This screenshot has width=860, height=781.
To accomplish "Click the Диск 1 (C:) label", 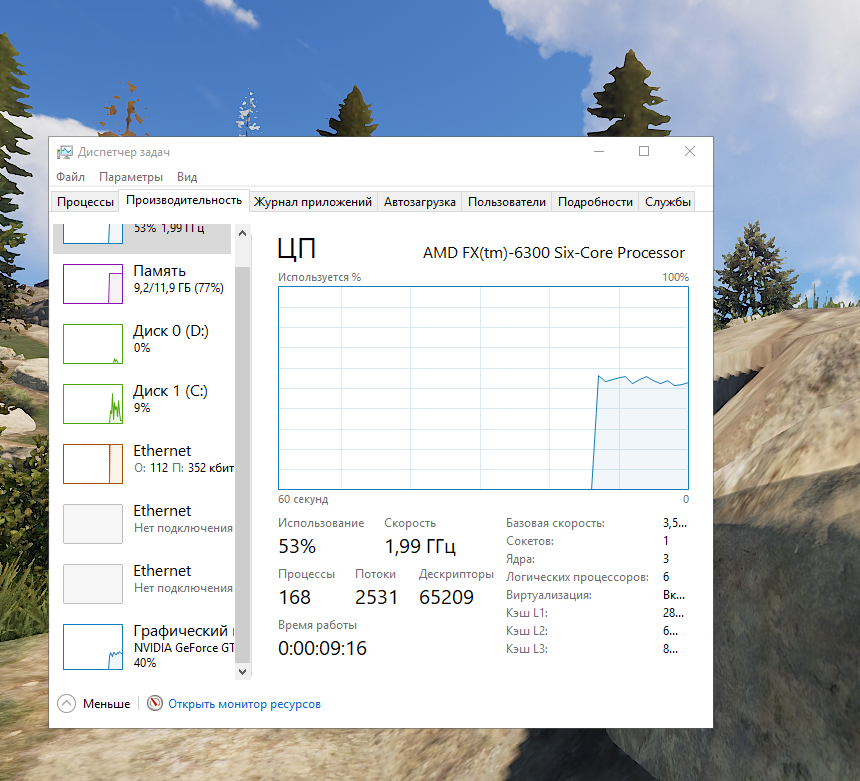I will pos(170,390).
